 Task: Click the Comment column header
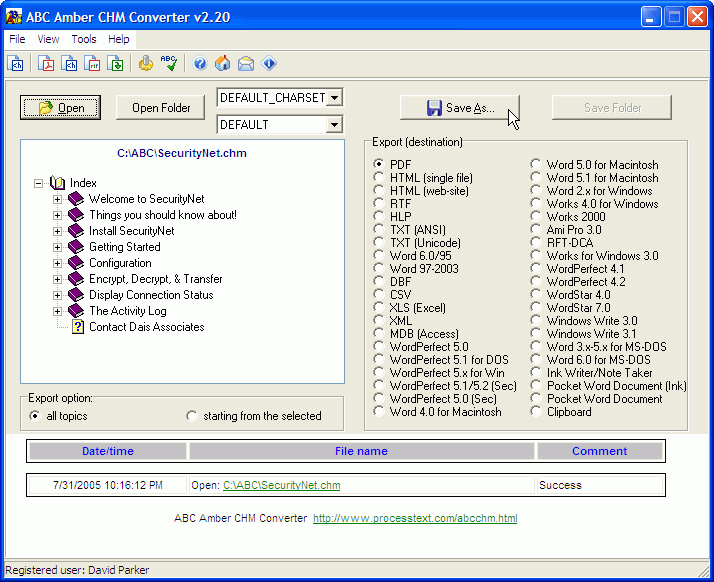[600, 451]
